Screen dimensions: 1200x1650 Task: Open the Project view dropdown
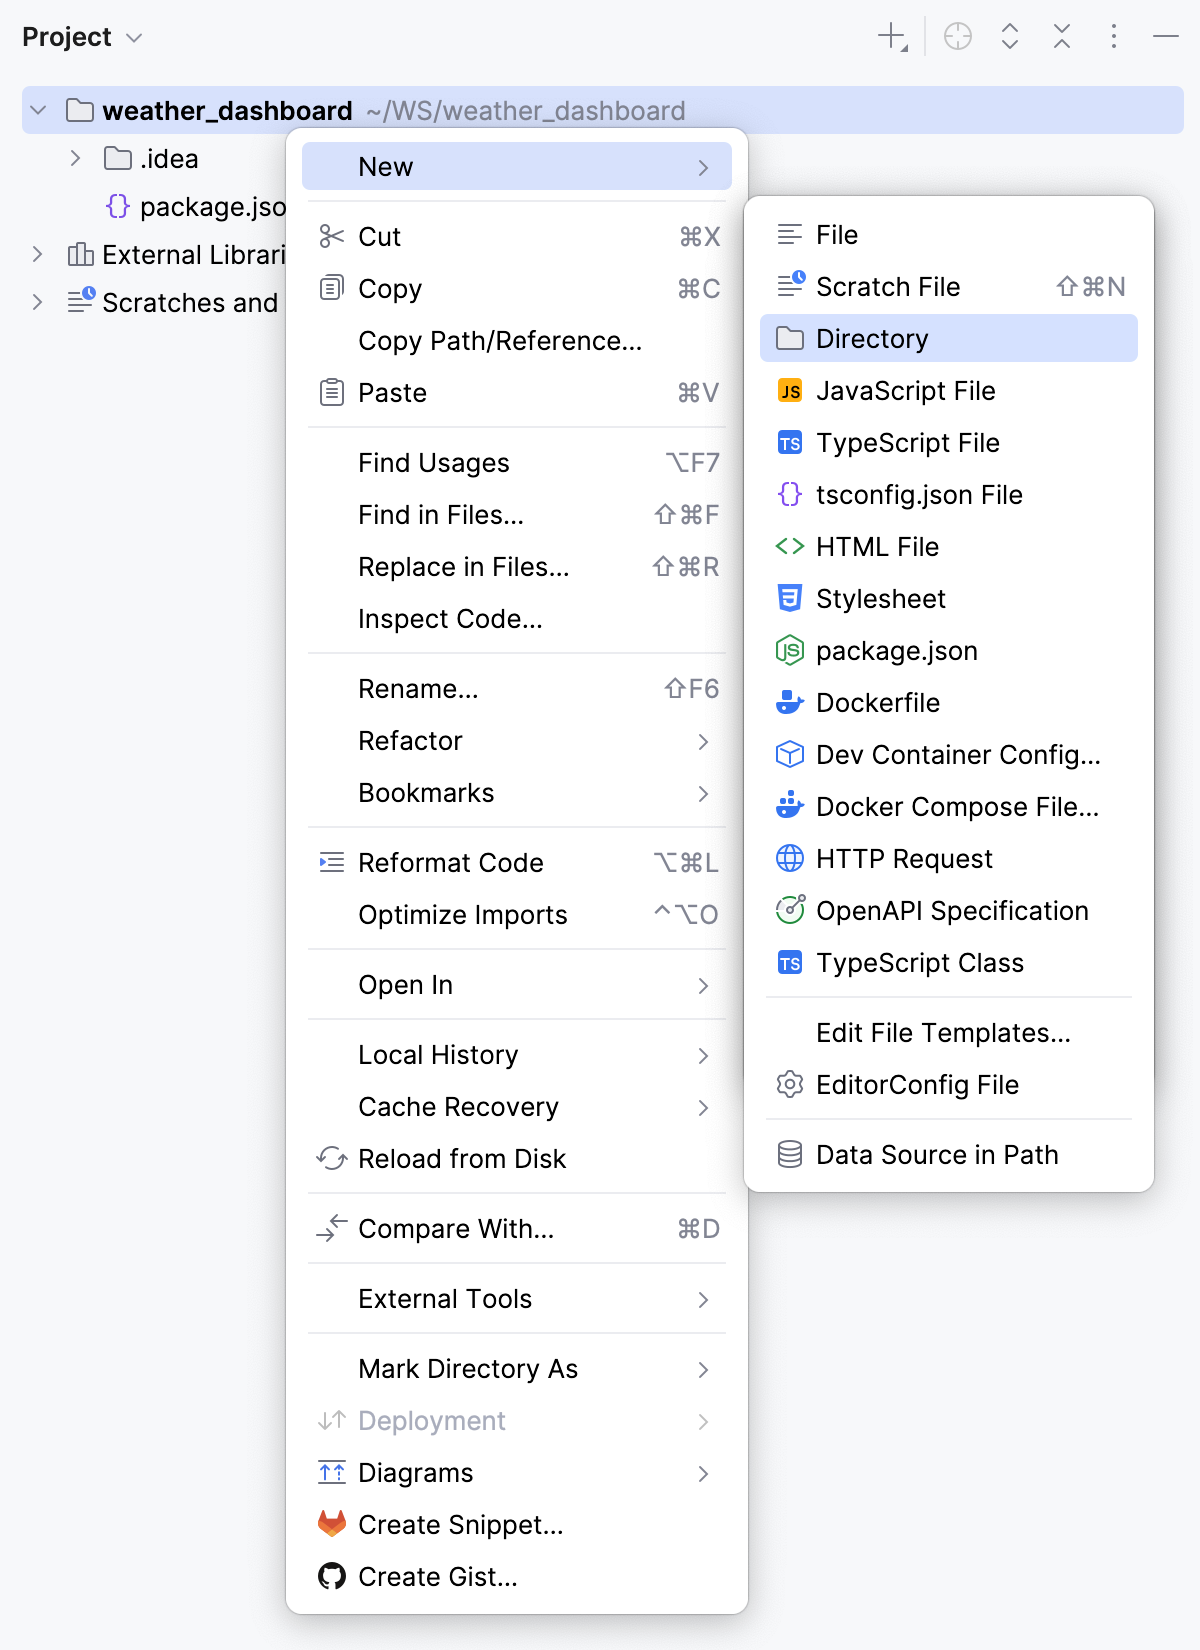[82, 37]
